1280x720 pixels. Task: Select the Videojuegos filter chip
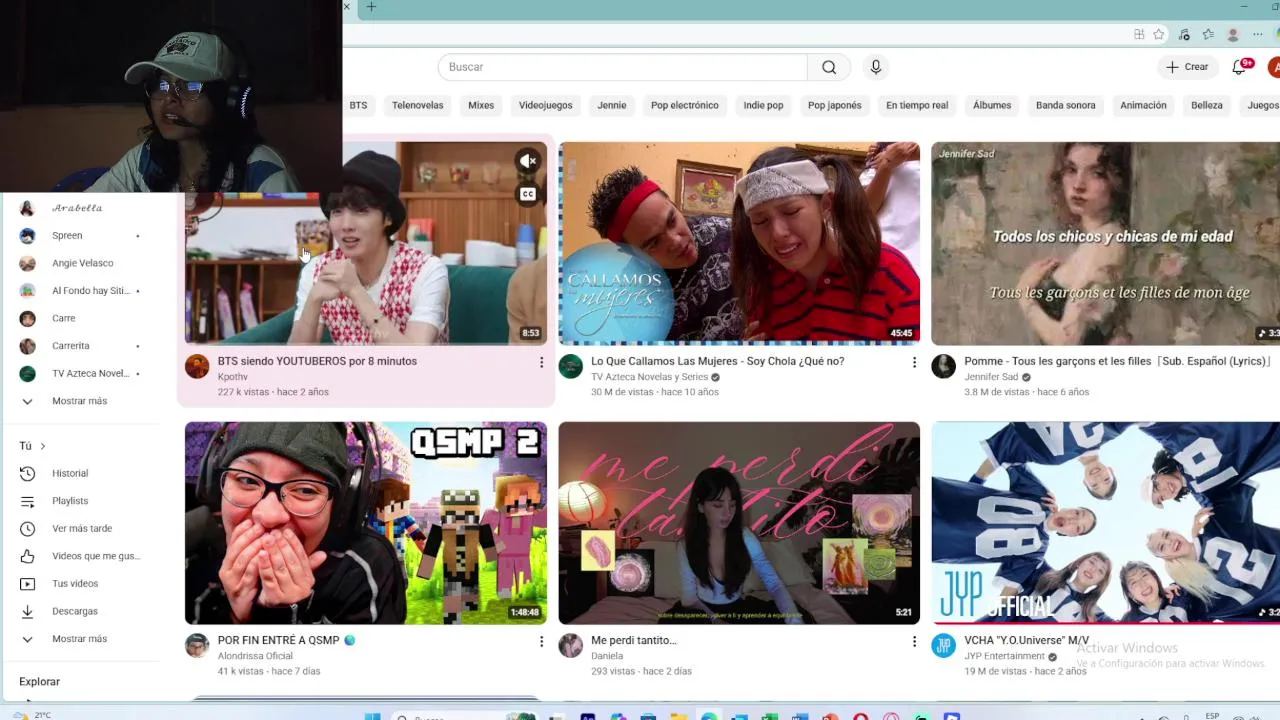[x=546, y=105]
